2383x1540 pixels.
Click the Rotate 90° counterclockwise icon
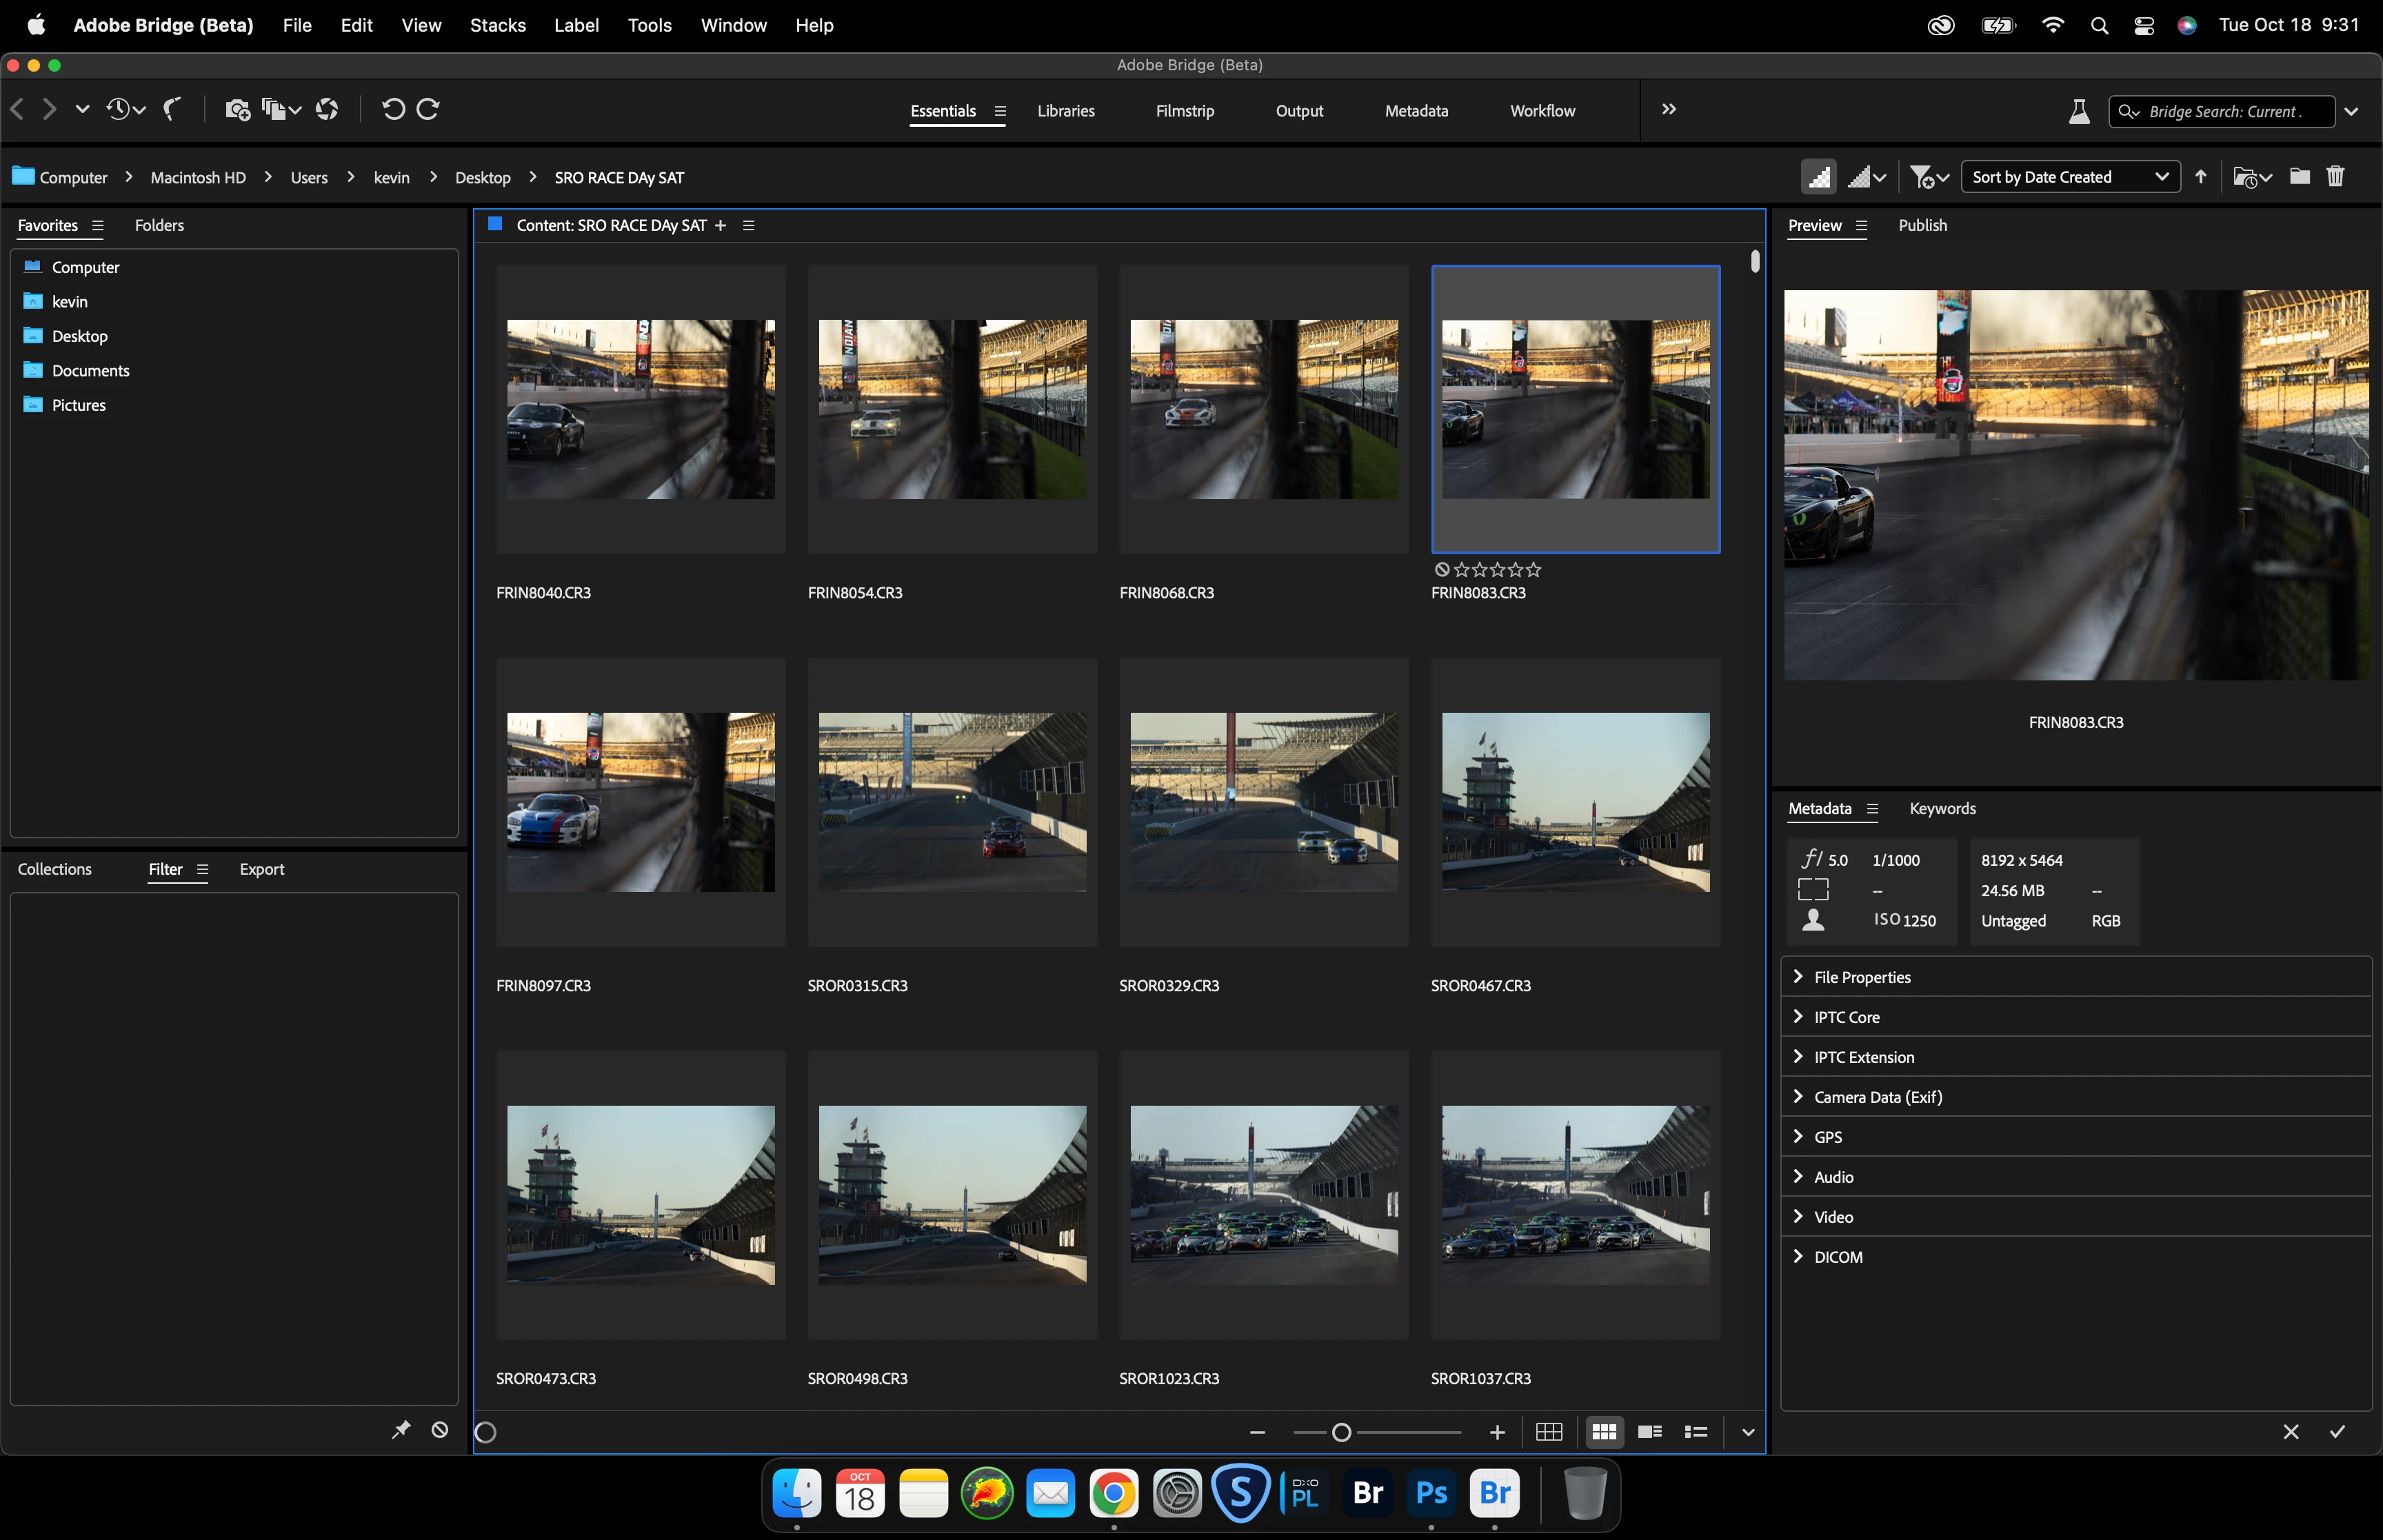[393, 109]
